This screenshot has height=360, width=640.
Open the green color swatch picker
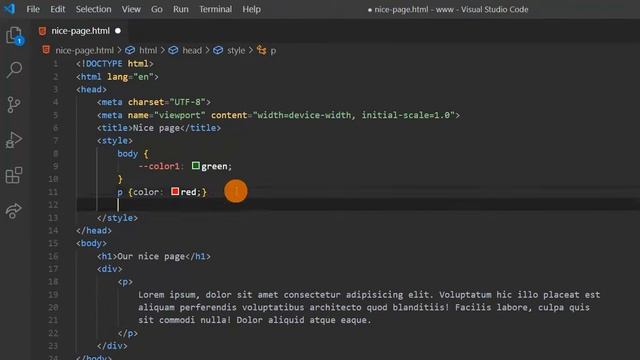point(196,166)
